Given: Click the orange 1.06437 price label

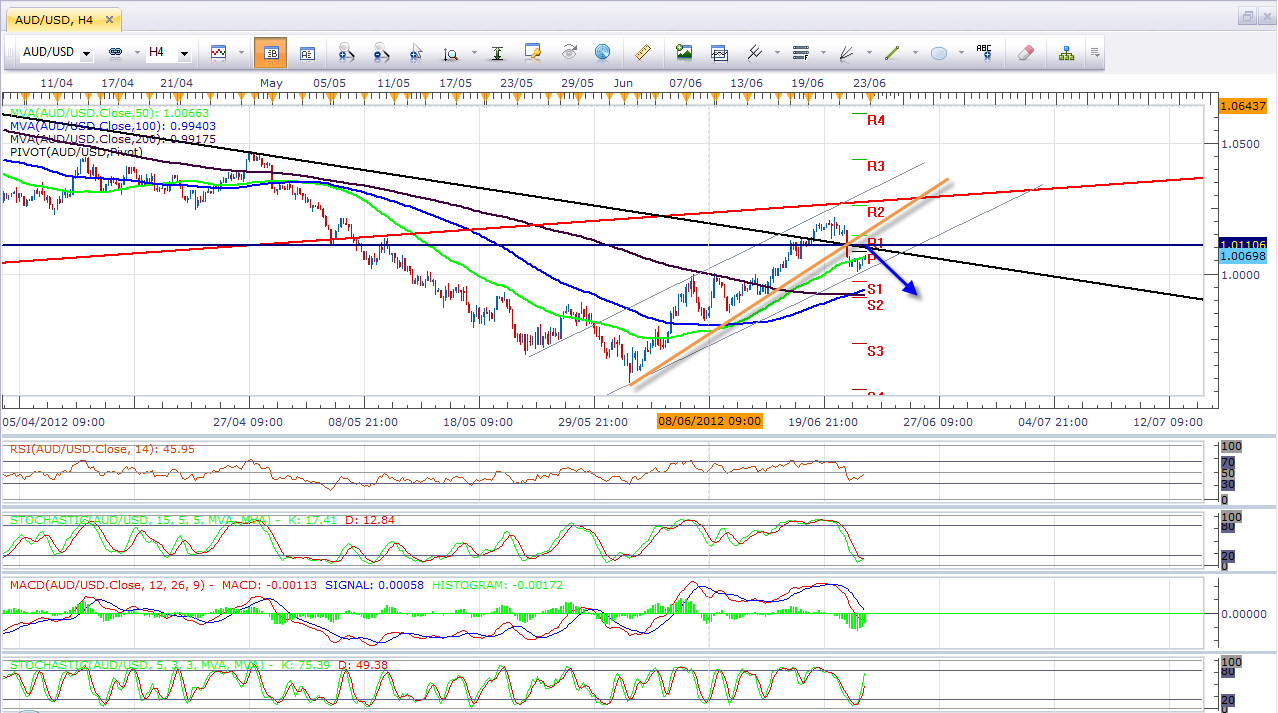Looking at the screenshot, I should tap(1242, 105).
